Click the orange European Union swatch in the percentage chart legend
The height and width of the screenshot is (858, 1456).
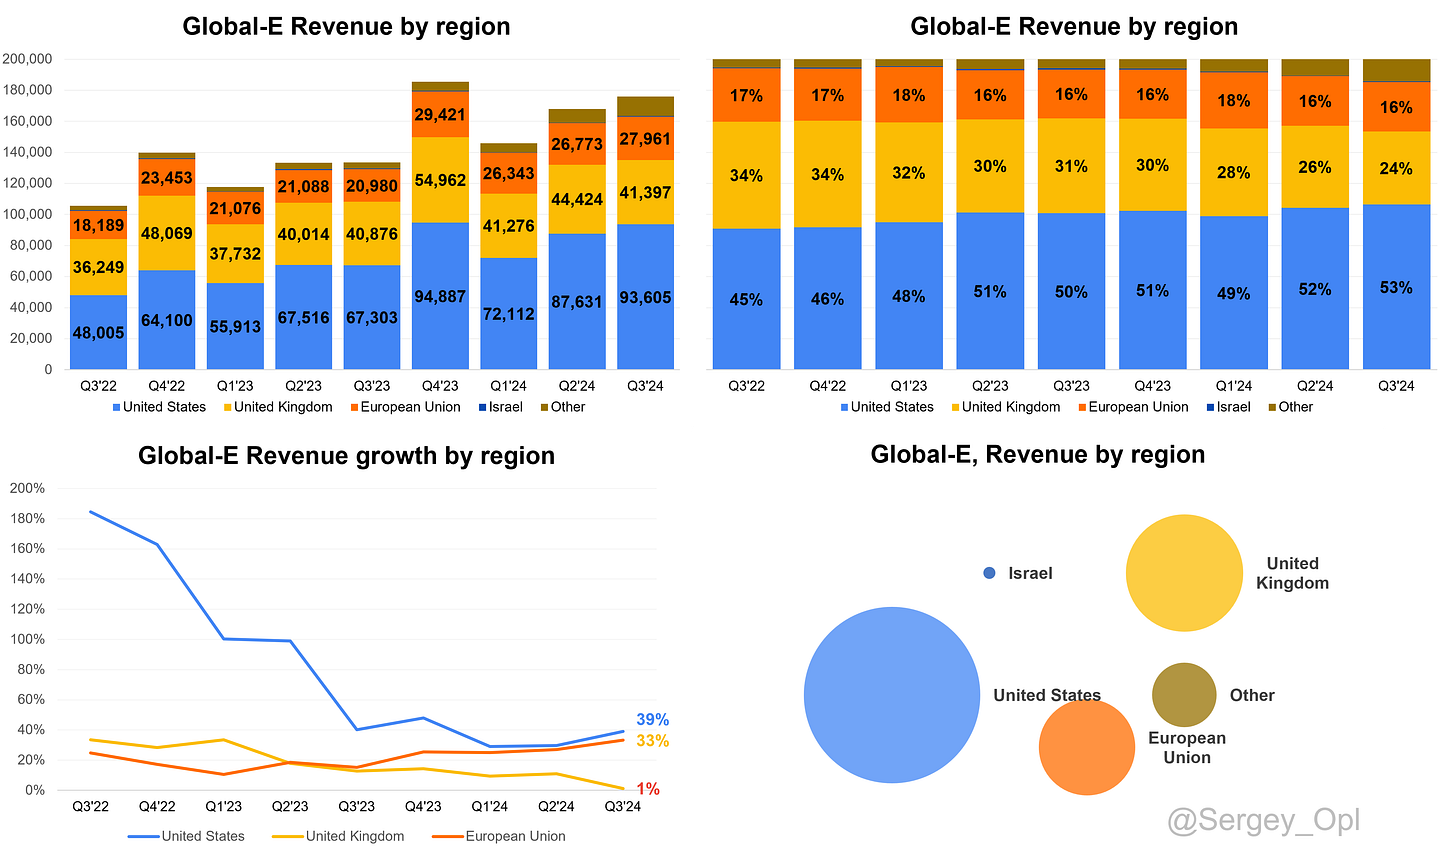point(1082,407)
